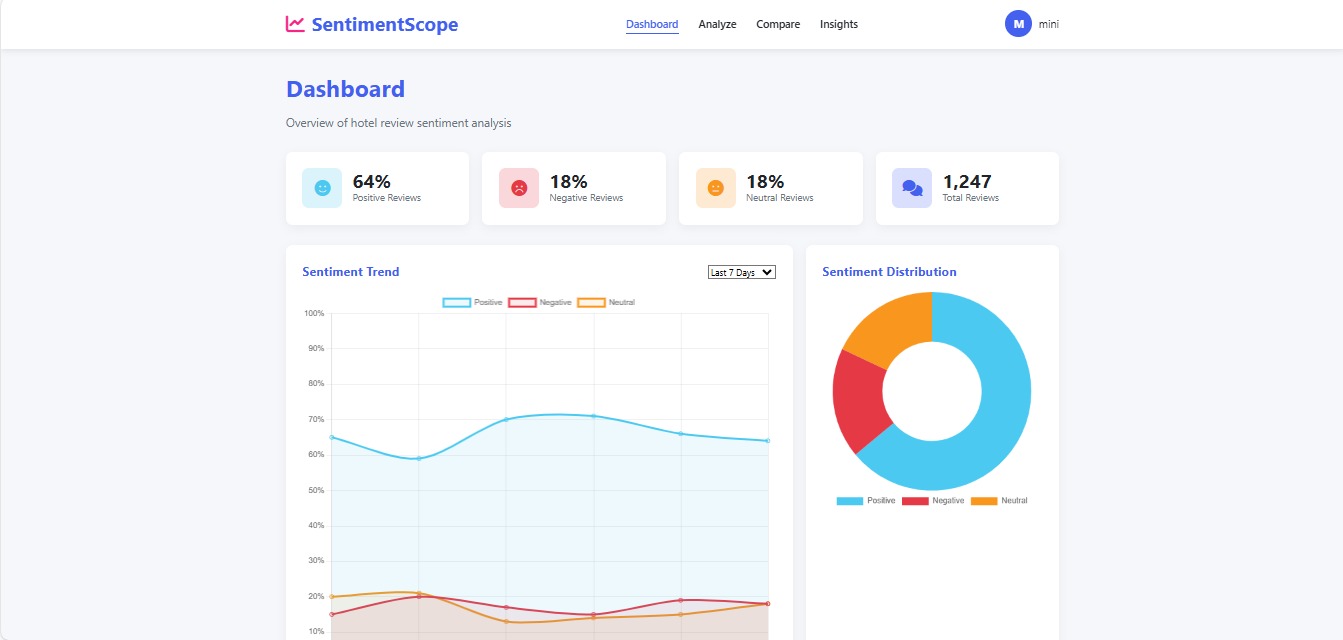Toggle Neutral in the Sentiment Distribution legend
1343x640 pixels.
click(x=998, y=499)
